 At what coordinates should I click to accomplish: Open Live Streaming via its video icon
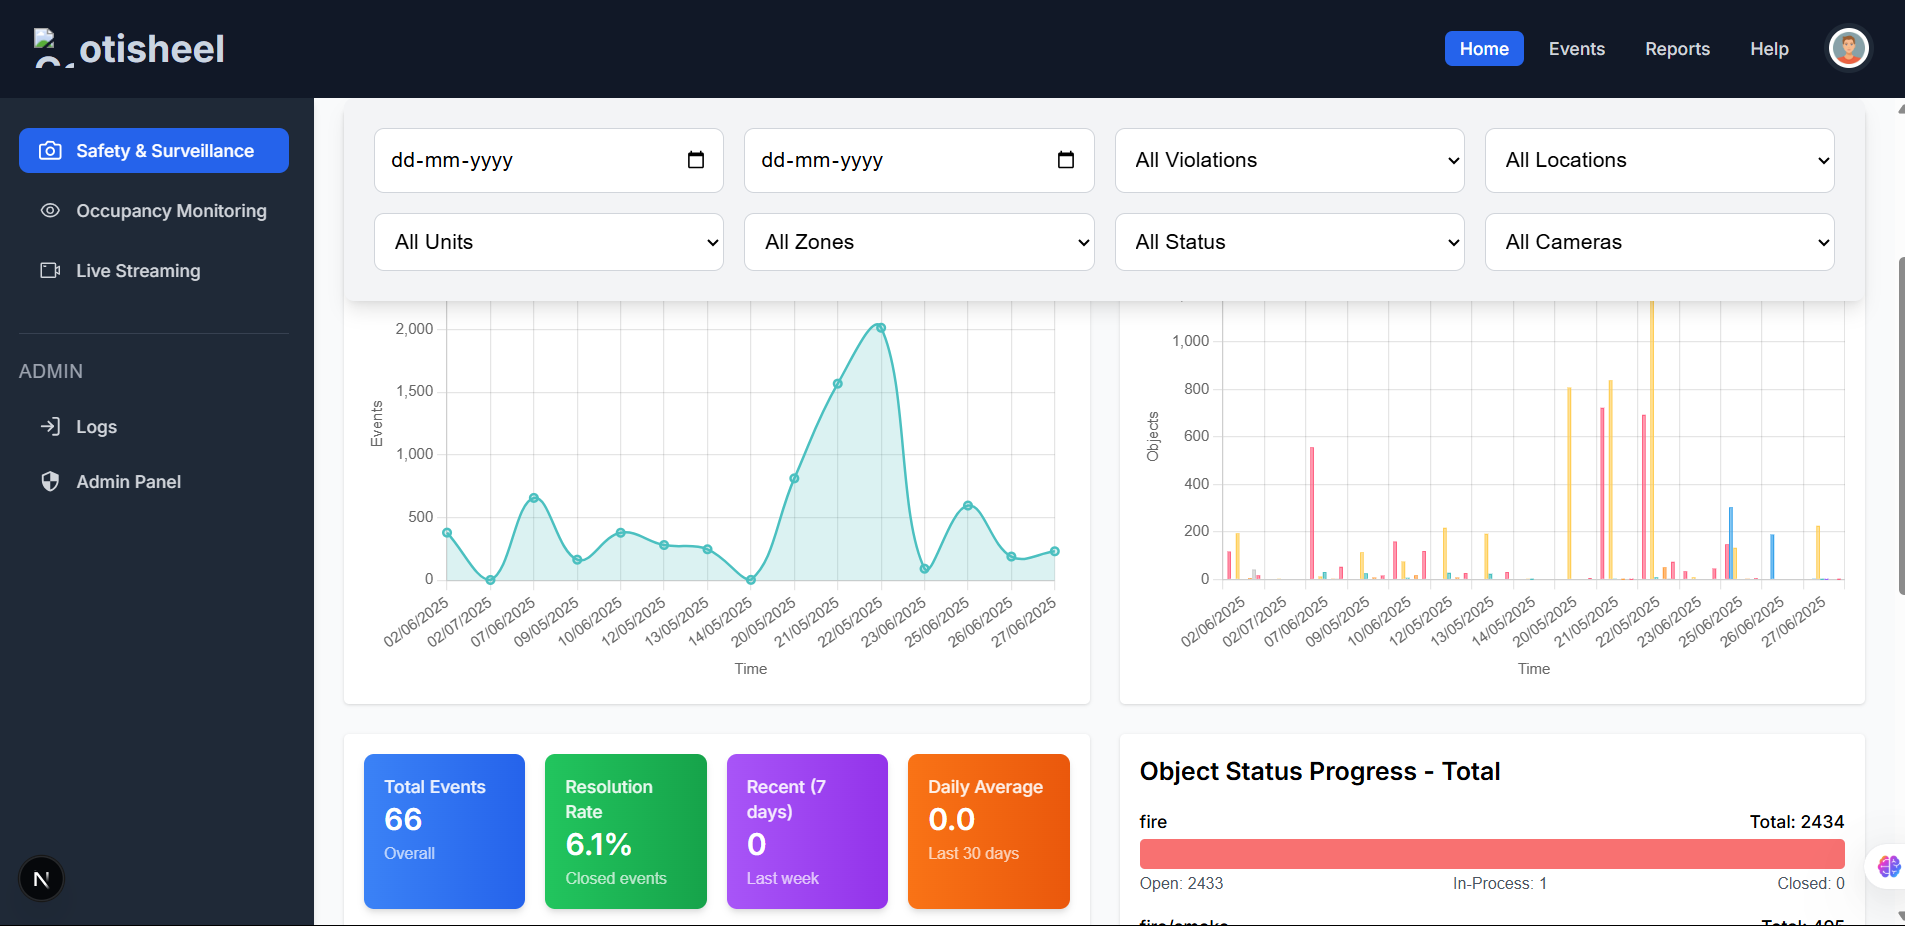pyautogui.click(x=50, y=270)
